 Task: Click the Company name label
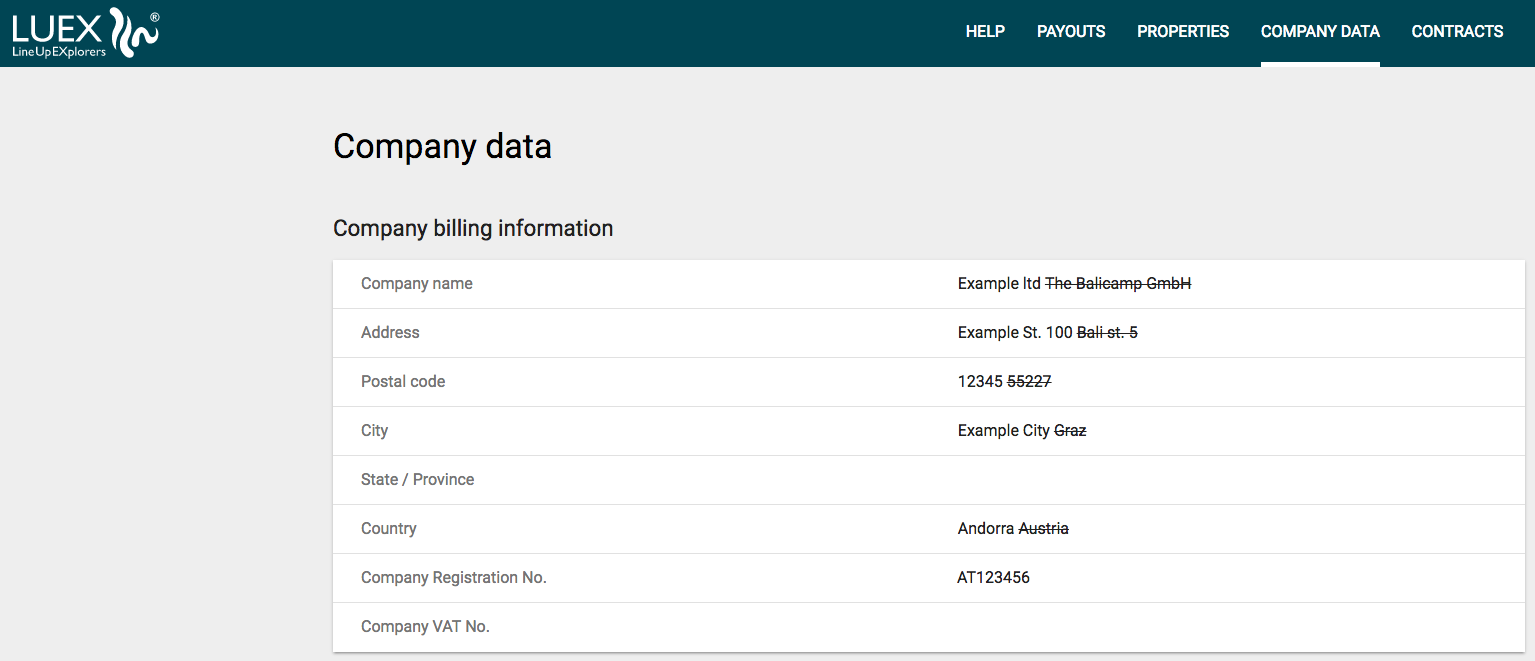tap(417, 284)
